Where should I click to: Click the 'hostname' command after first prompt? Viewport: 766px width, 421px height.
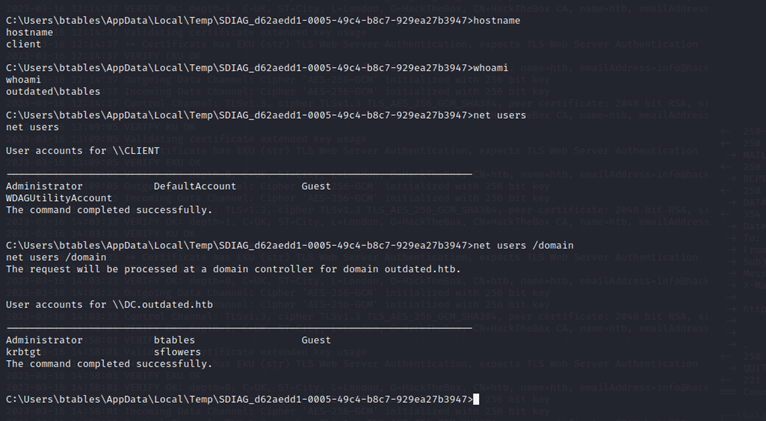tap(497, 21)
